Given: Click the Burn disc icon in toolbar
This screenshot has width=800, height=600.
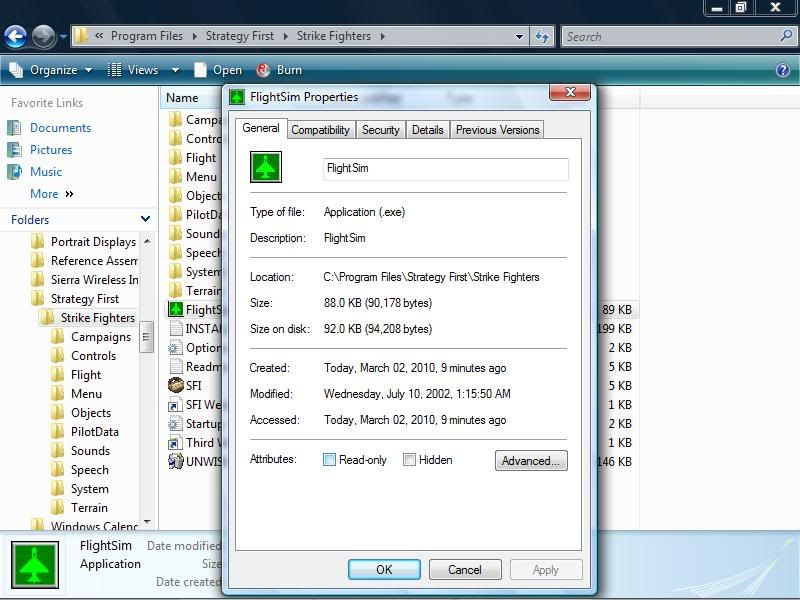Looking at the screenshot, I should pos(263,70).
